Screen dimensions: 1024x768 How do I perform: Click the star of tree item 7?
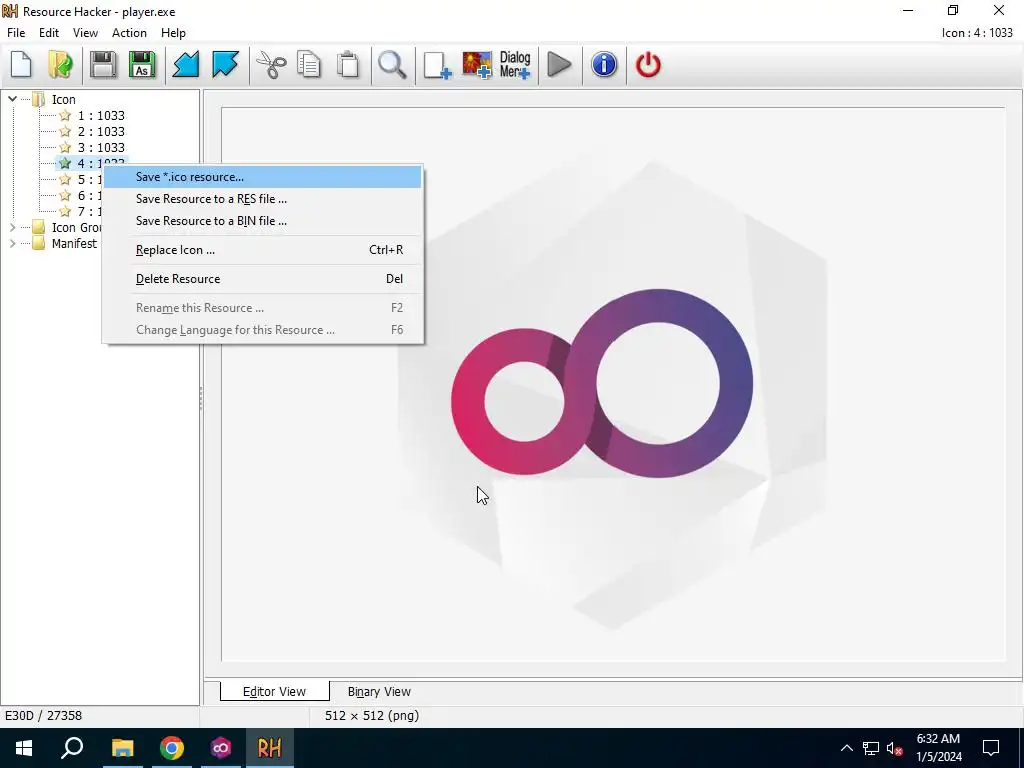coord(65,212)
